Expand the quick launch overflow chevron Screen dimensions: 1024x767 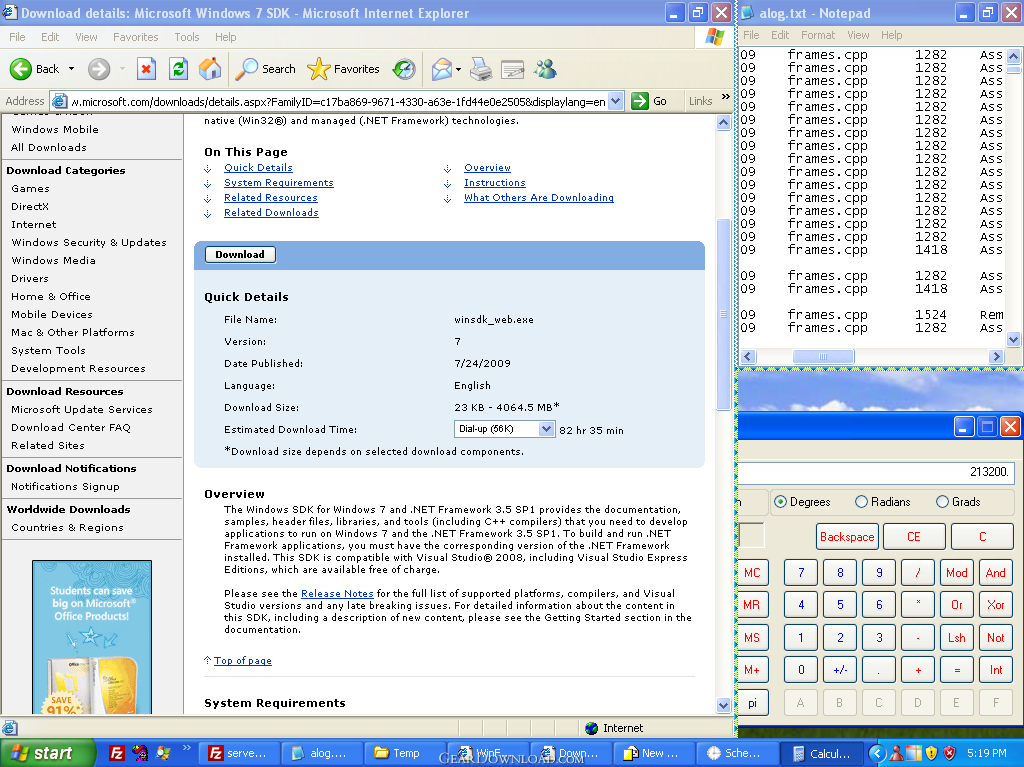tap(186, 748)
